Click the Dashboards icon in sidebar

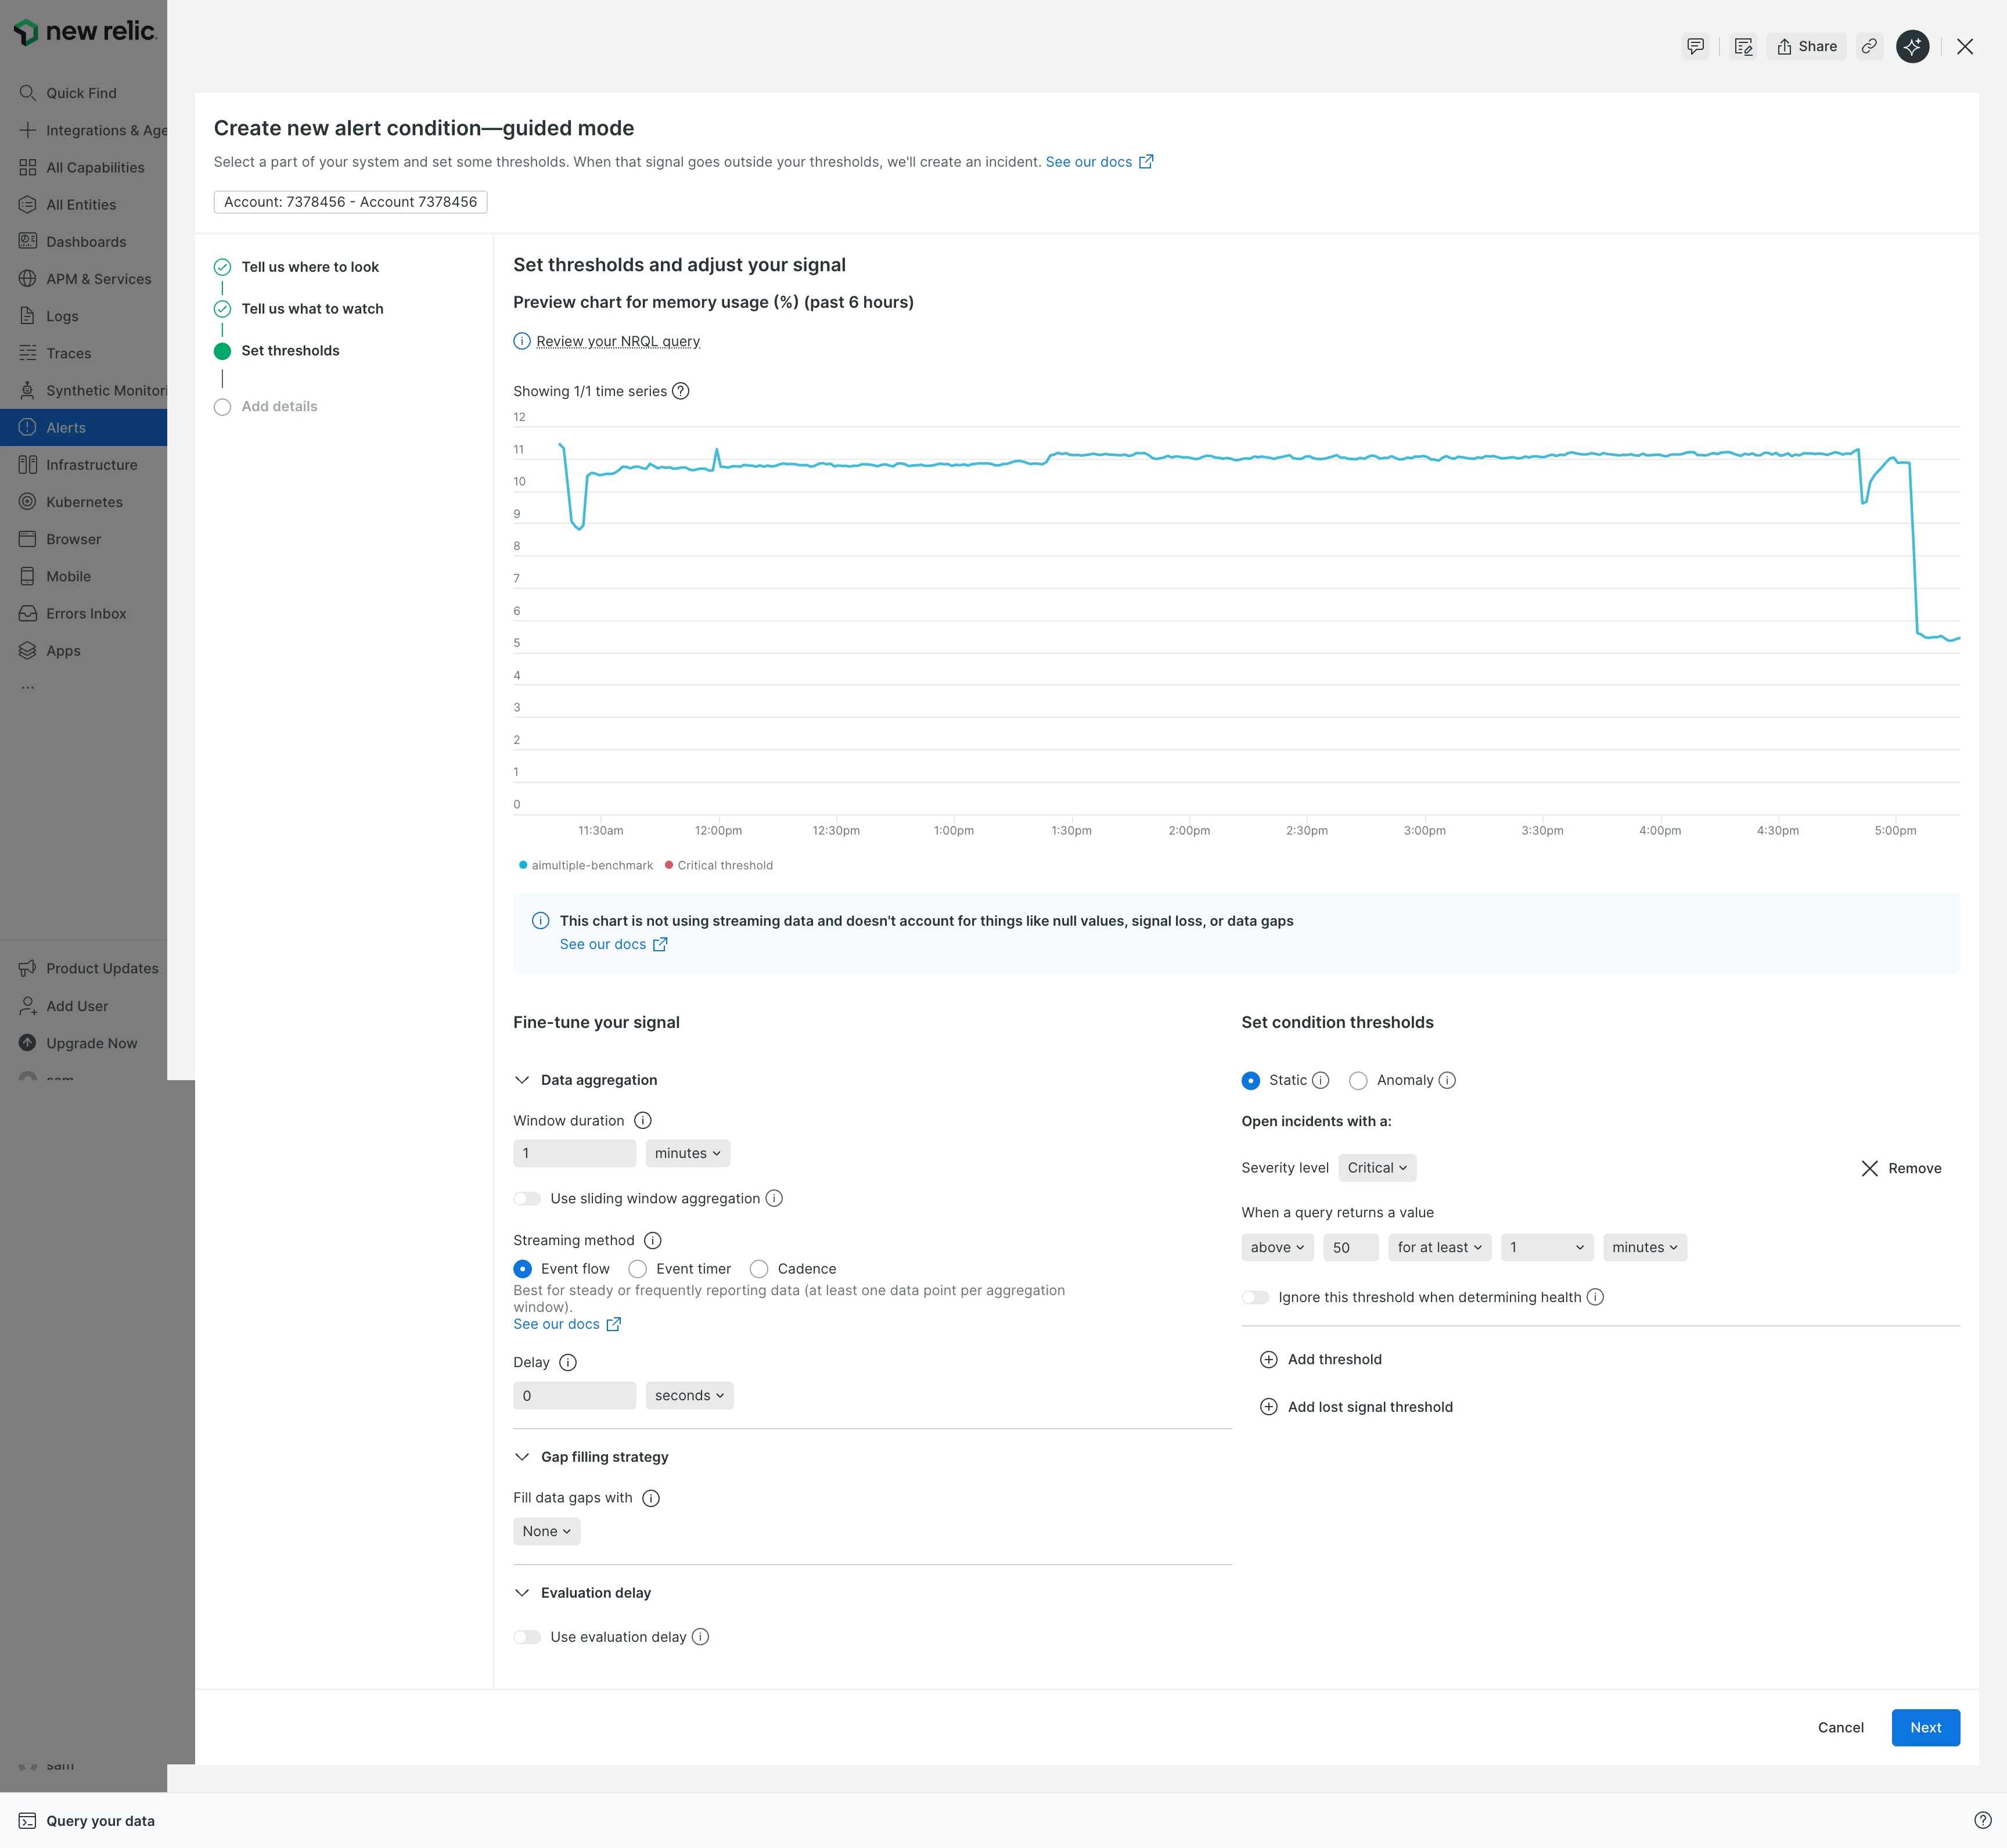(x=28, y=241)
